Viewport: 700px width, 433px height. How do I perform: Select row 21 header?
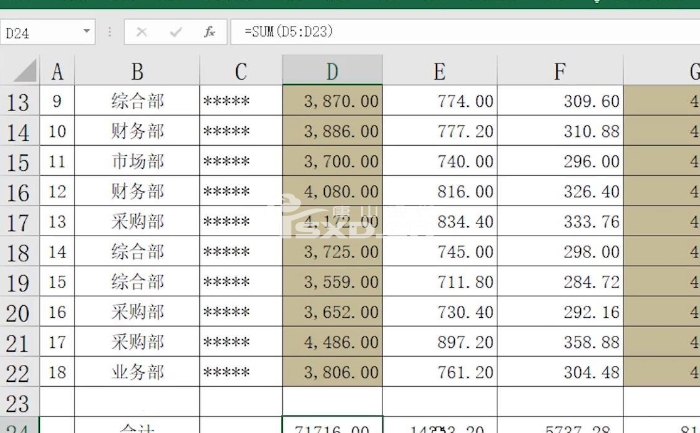pos(19,342)
